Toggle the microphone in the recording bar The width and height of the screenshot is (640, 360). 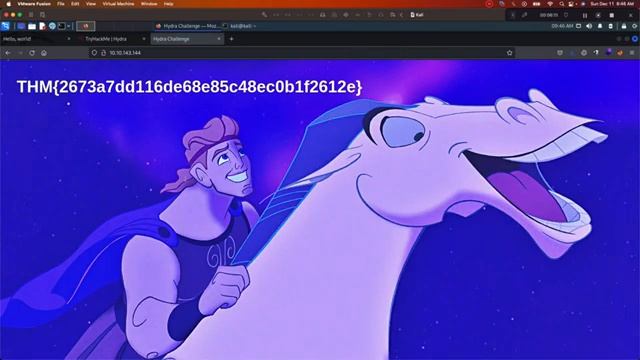[x=524, y=15]
